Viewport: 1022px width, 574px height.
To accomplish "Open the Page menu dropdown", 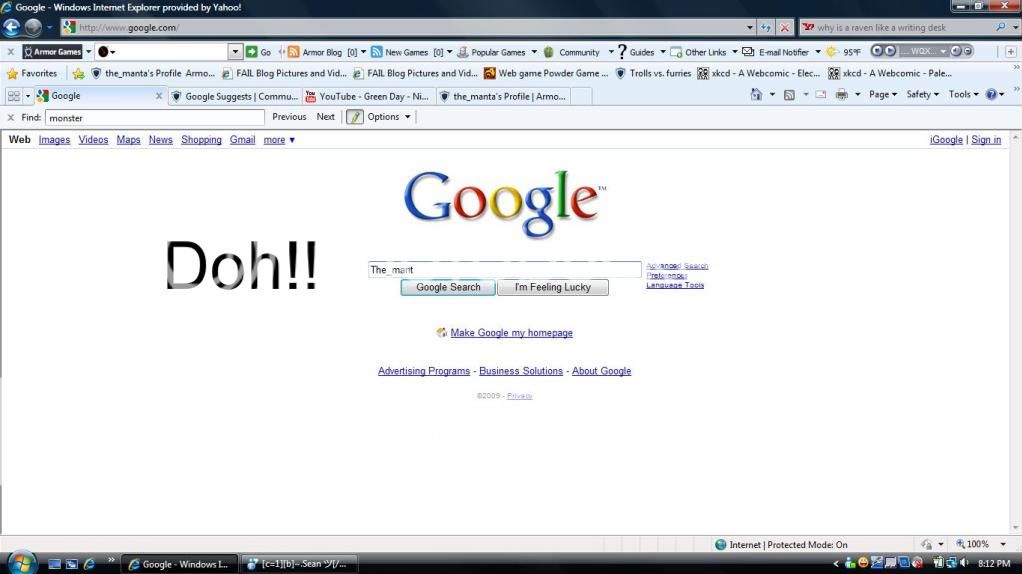I will [883, 94].
